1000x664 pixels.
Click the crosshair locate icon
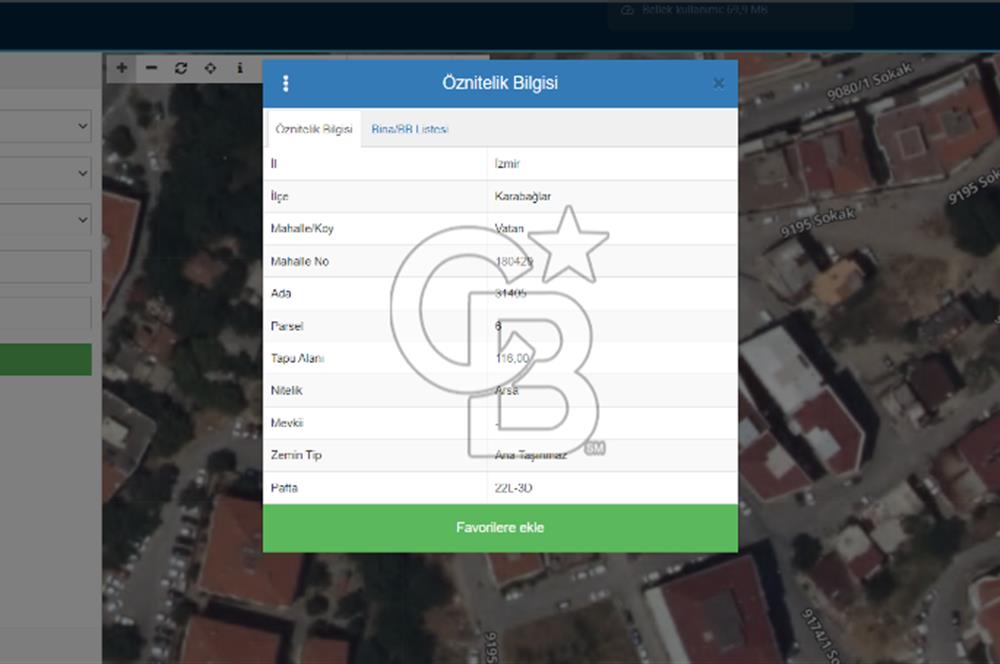click(210, 68)
